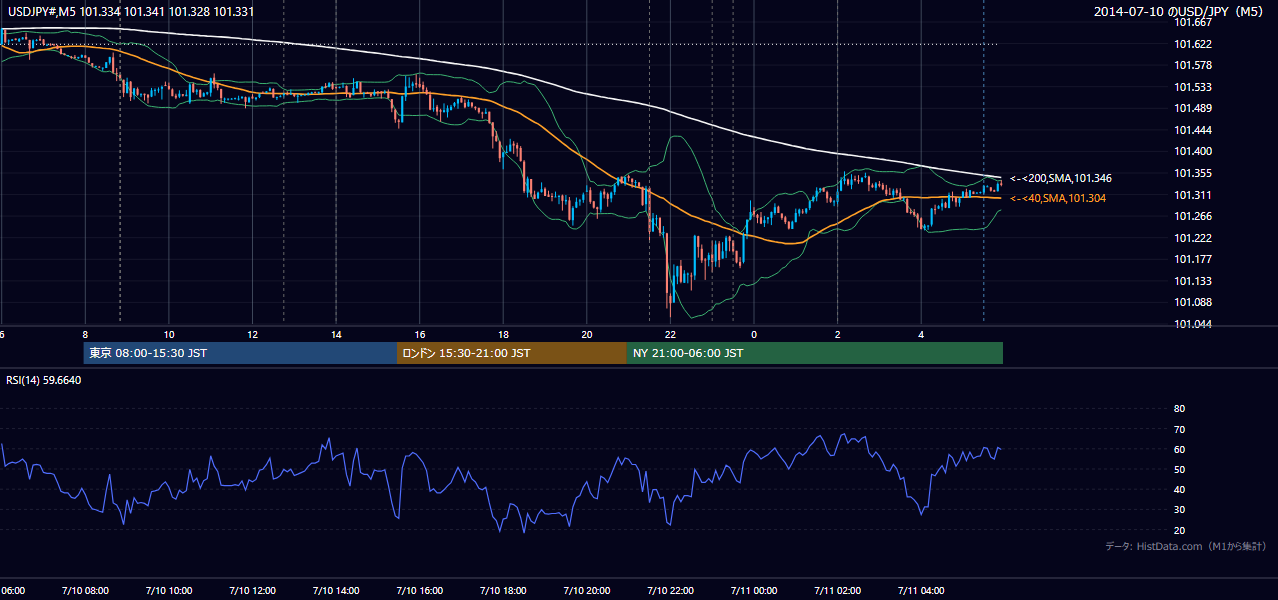The height and width of the screenshot is (600, 1278).
Task: Click the 7/10 22:00 date label
Action: click(670, 590)
